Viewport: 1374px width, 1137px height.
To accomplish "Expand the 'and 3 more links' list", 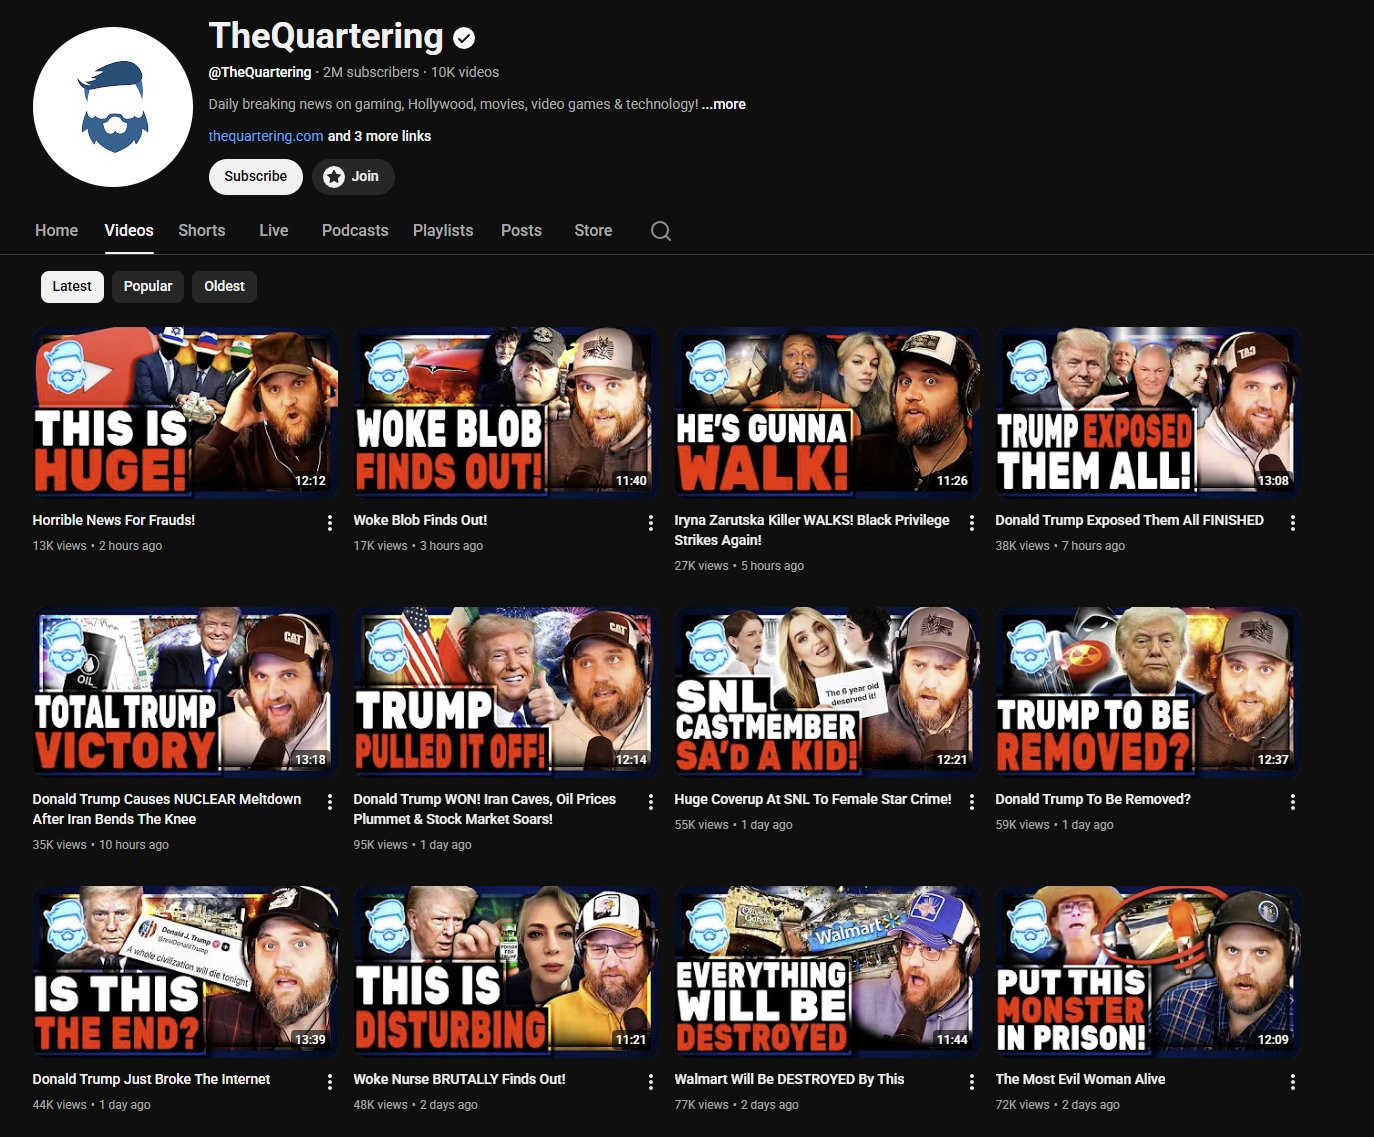I will click(x=379, y=136).
